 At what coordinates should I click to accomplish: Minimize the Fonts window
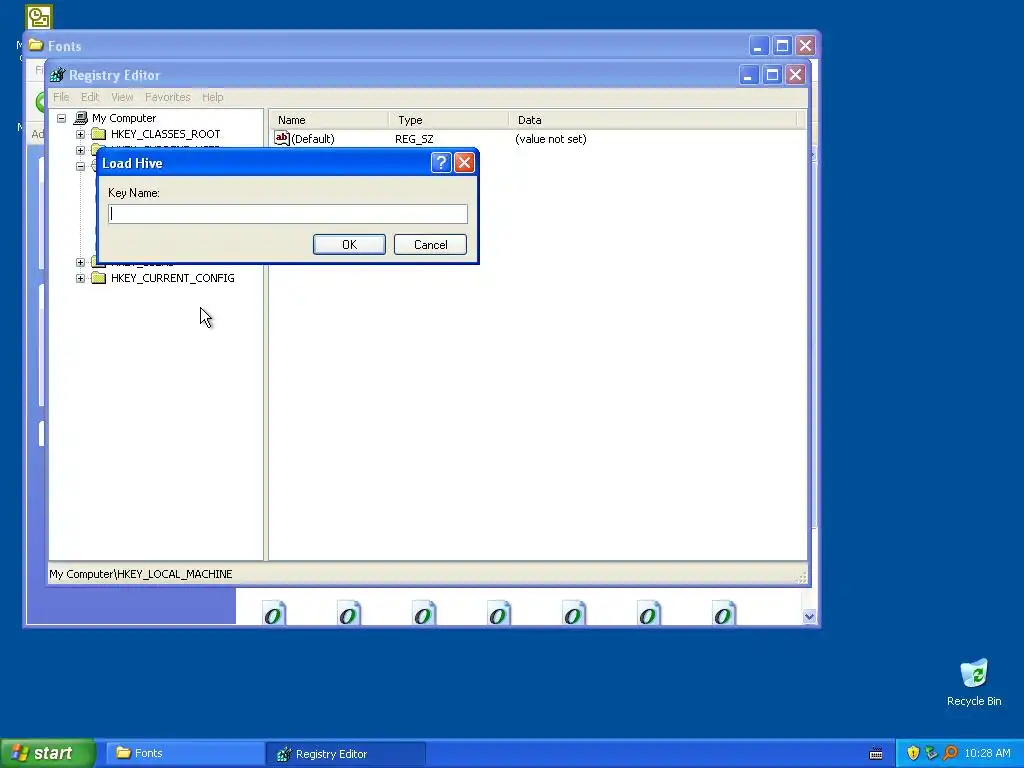[x=758, y=46]
